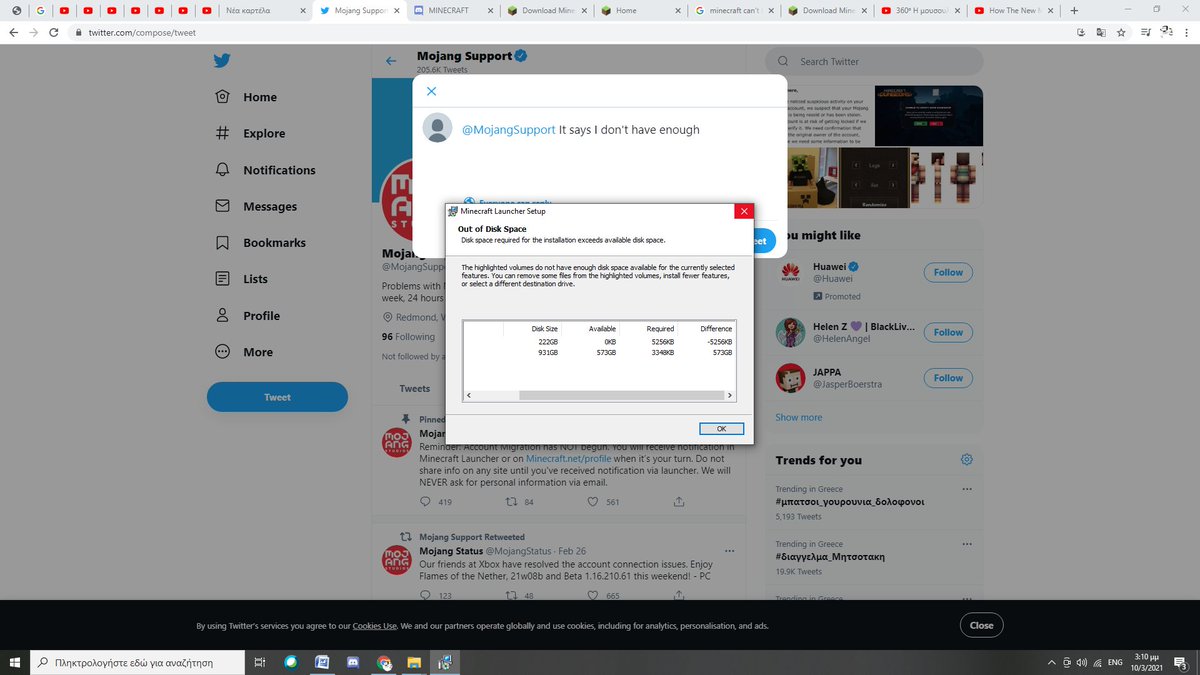Click the browser back arrow

coord(12,32)
